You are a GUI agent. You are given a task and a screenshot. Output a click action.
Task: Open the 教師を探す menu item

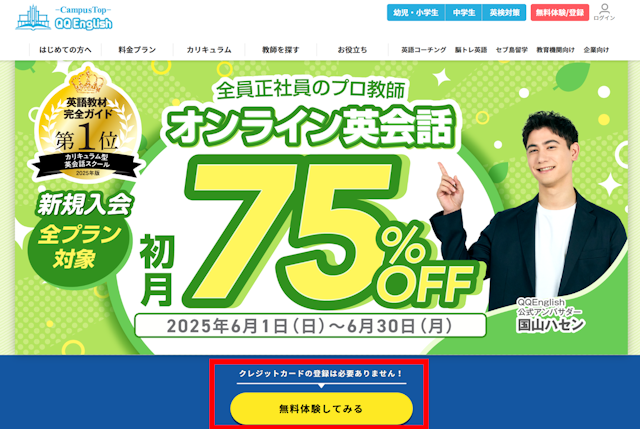tap(281, 50)
